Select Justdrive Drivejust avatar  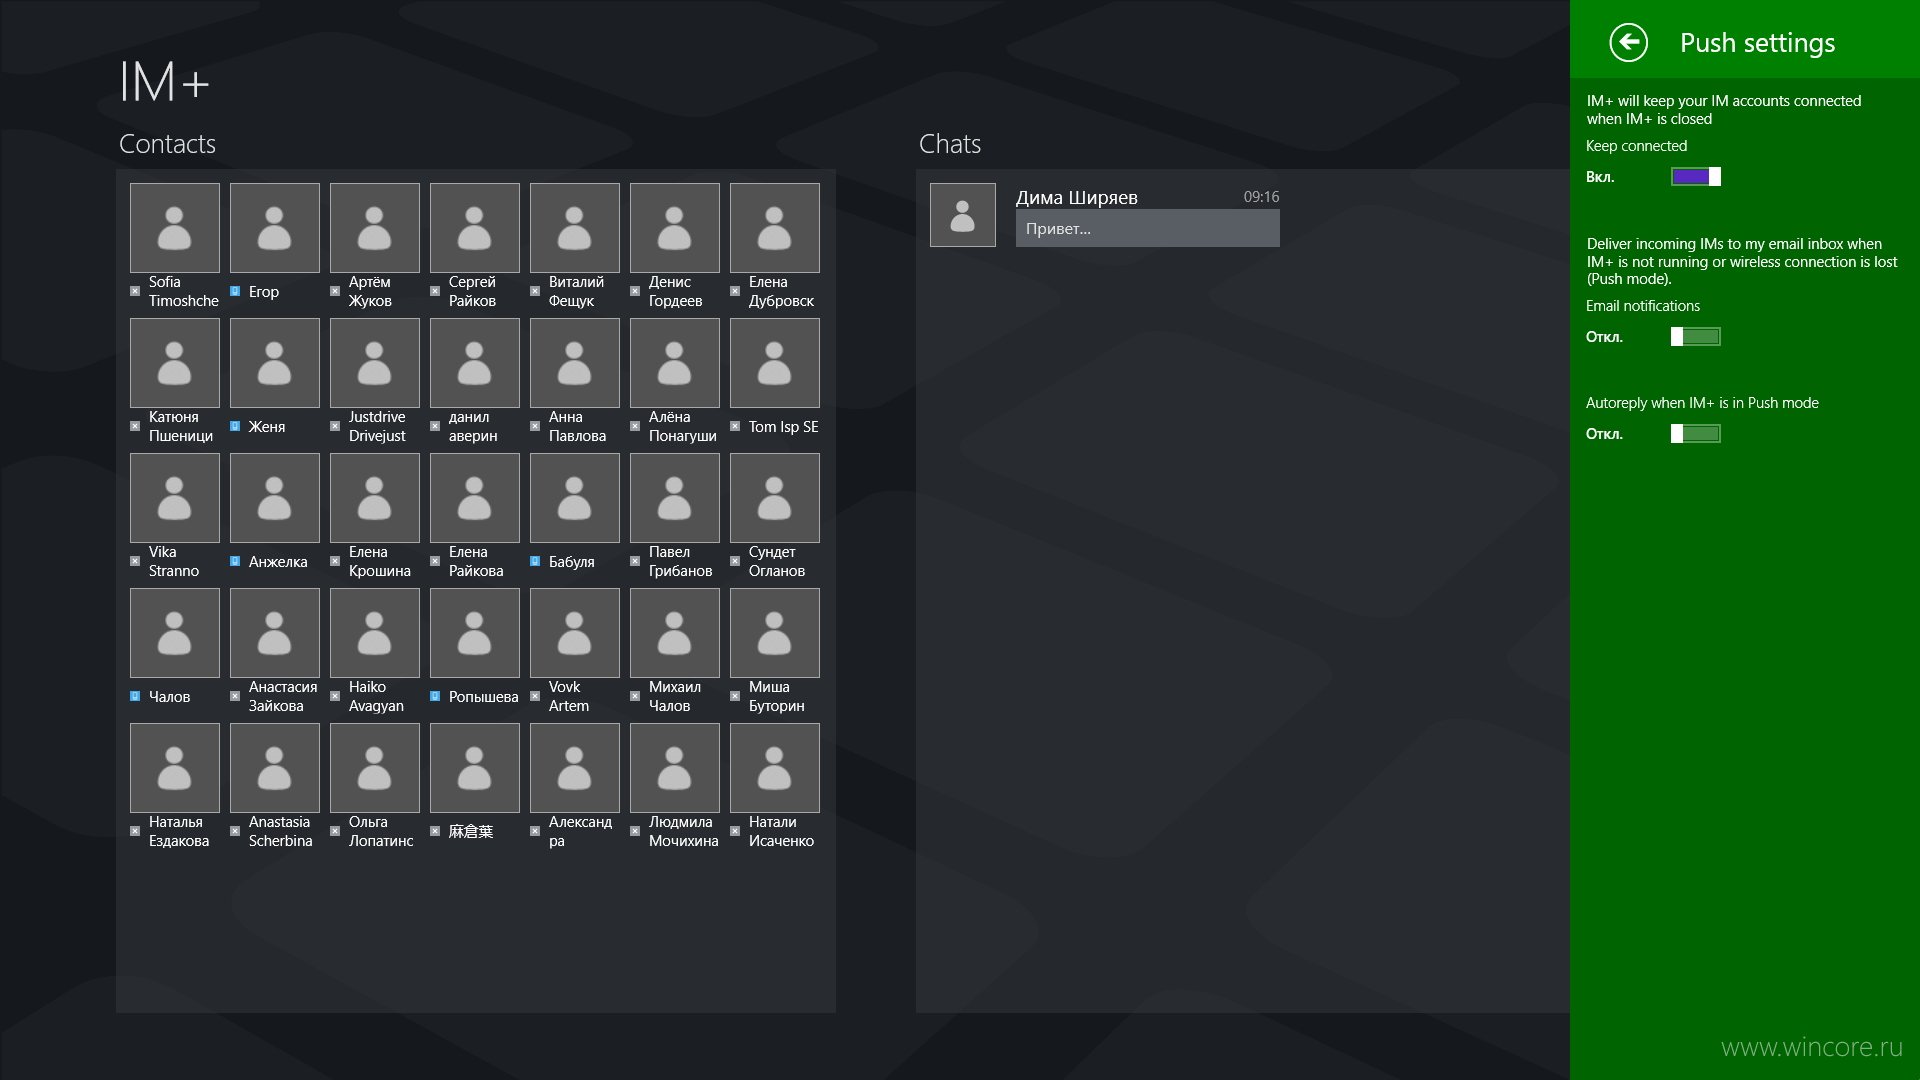point(375,363)
